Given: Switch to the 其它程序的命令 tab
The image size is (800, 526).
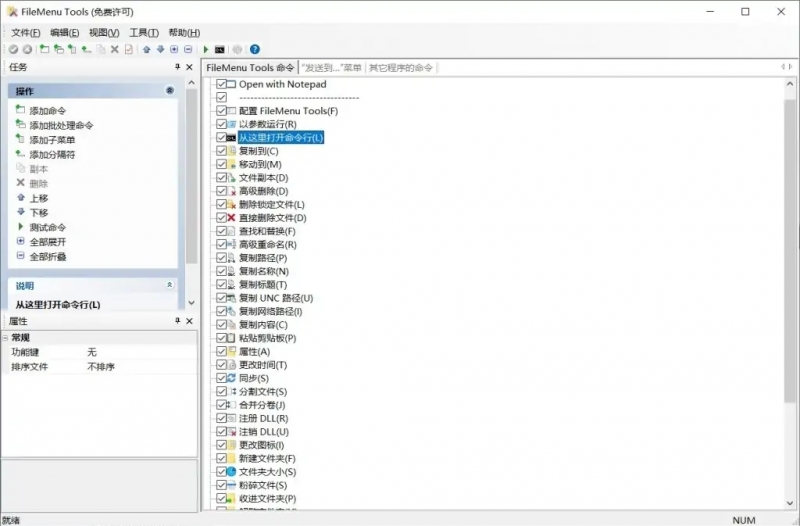Looking at the screenshot, I should [x=401, y=67].
